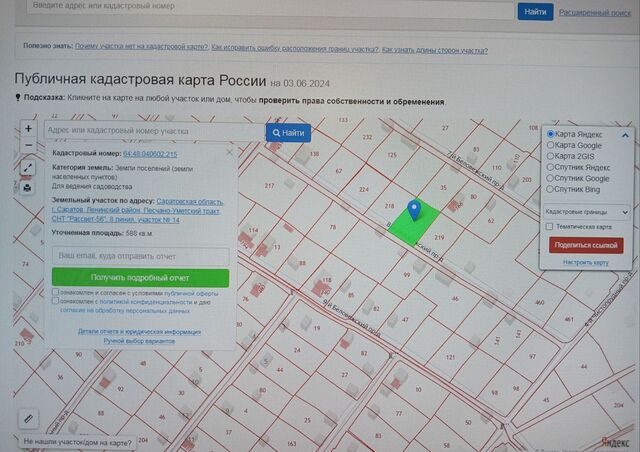The height and width of the screenshot is (452, 640).
Task: Select Спутник Яндекс radio option
Action: pyautogui.click(x=550, y=167)
